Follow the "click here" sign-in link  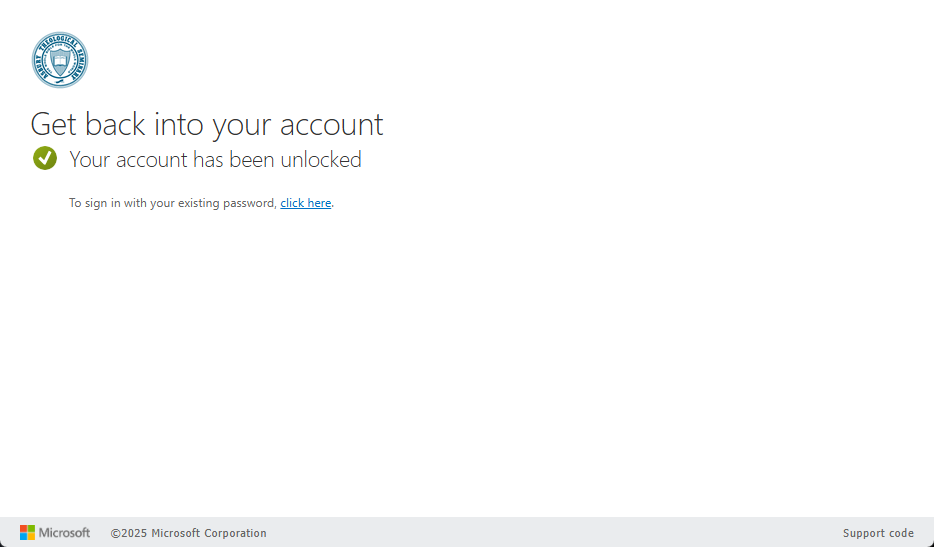[x=305, y=203]
